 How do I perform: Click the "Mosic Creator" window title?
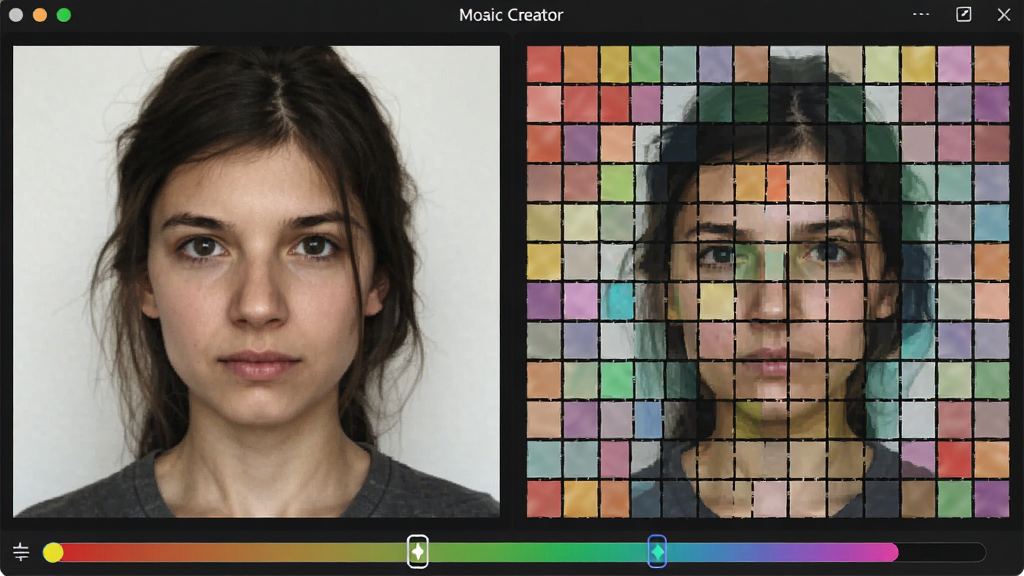tap(511, 15)
